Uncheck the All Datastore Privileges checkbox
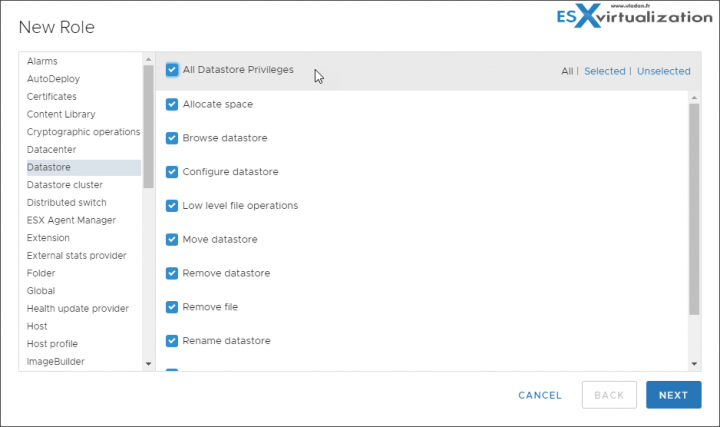Image resolution: width=720 pixels, height=427 pixels. click(172, 70)
